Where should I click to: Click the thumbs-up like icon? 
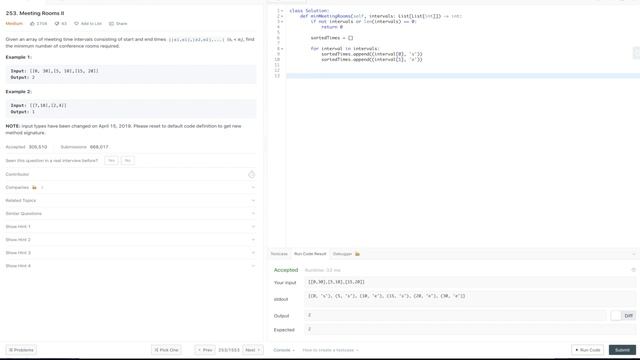click(32, 24)
